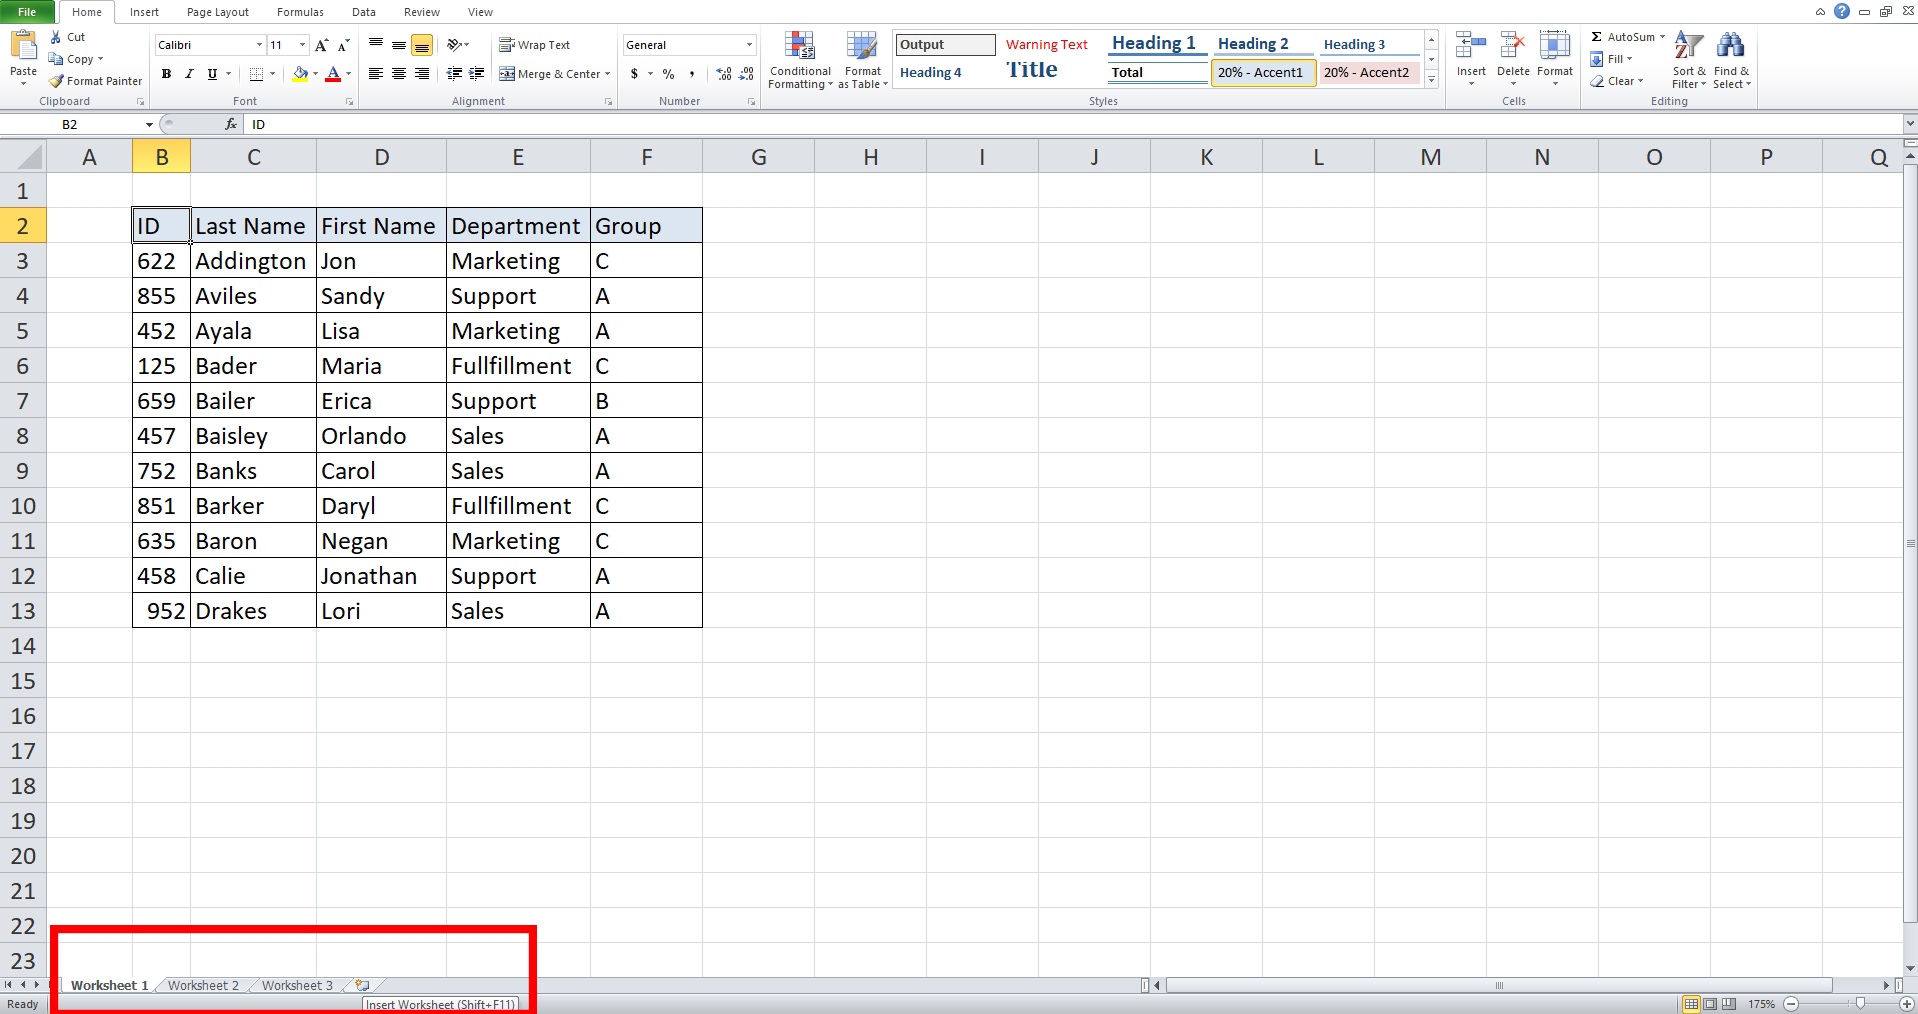Open Conditional Formatting options
The width and height of the screenshot is (1918, 1014).
(x=800, y=60)
